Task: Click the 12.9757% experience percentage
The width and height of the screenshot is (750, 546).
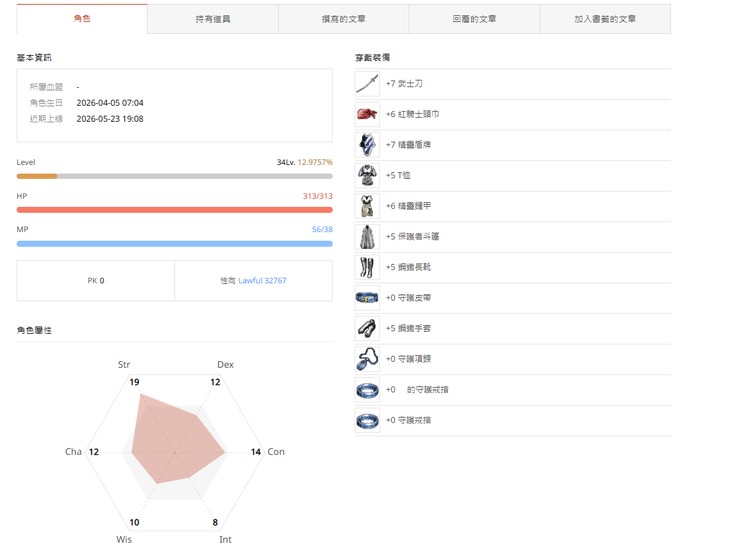Action: tap(315, 163)
